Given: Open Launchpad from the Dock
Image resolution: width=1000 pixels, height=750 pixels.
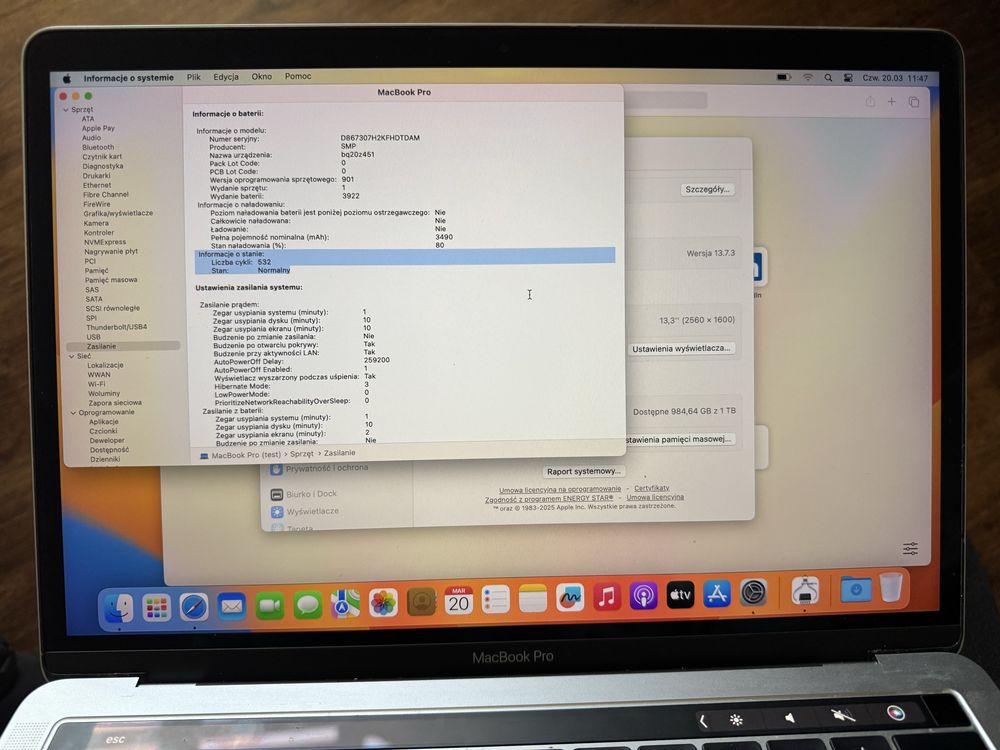Looking at the screenshot, I should (156, 607).
